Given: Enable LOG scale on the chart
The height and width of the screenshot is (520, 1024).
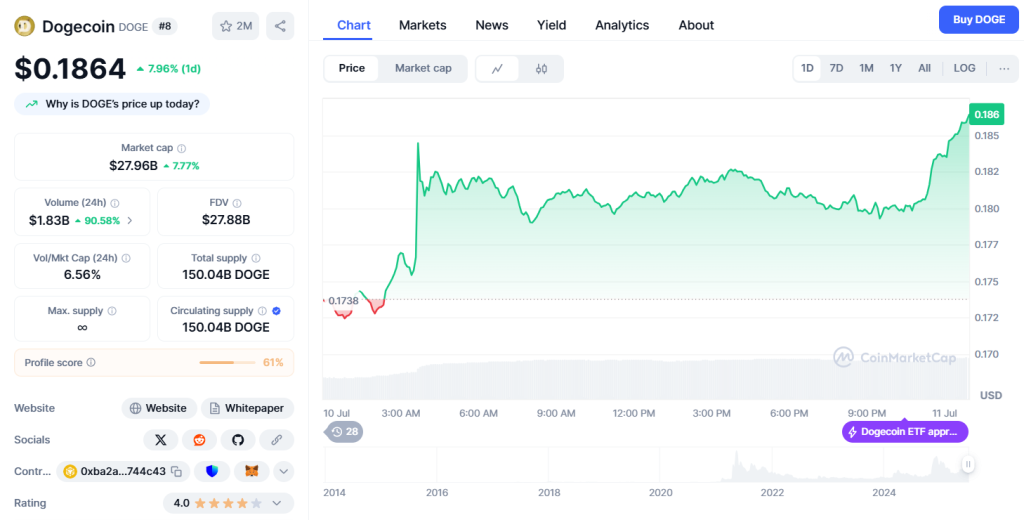Looking at the screenshot, I should (964, 69).
